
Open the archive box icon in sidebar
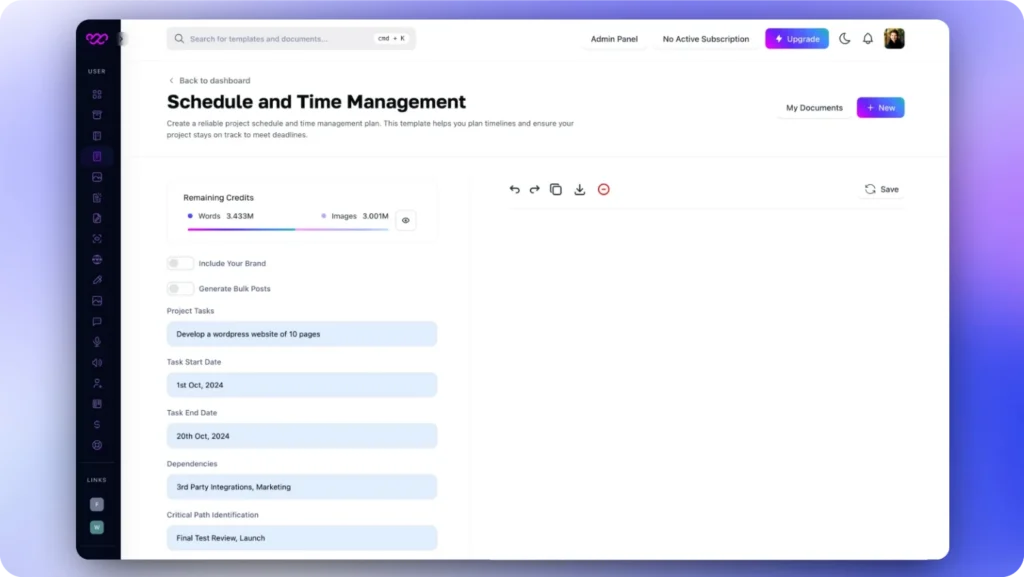click(97, 115)
